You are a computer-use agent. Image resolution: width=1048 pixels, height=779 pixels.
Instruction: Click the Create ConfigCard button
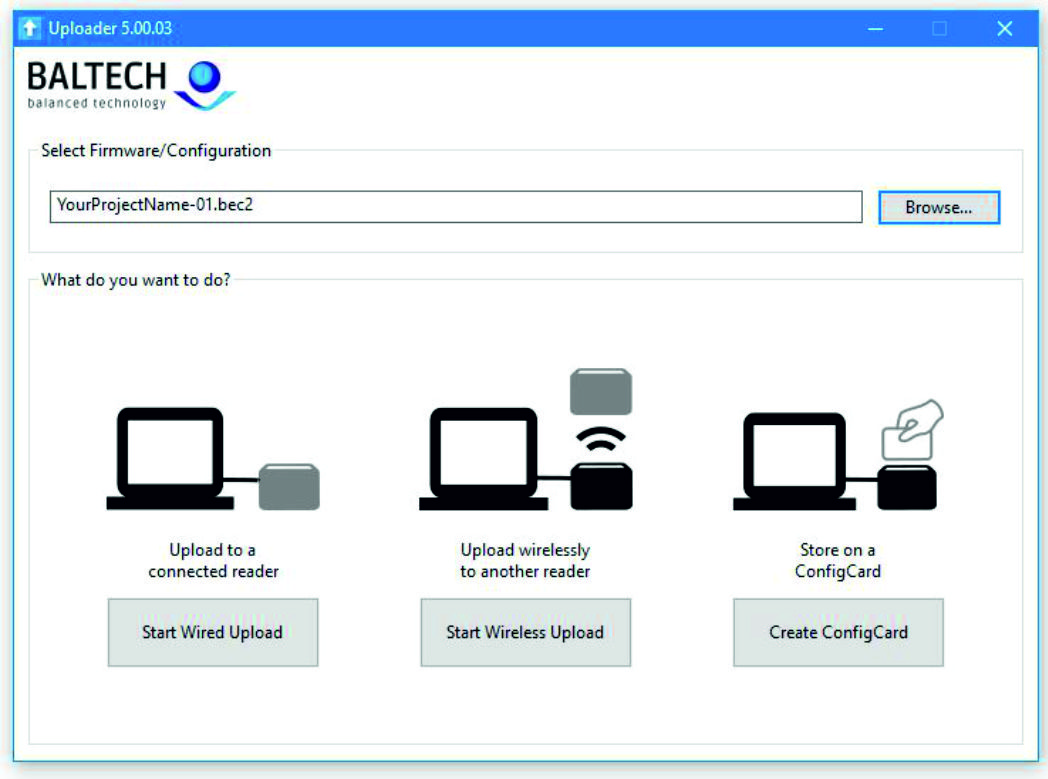(838, 632)
